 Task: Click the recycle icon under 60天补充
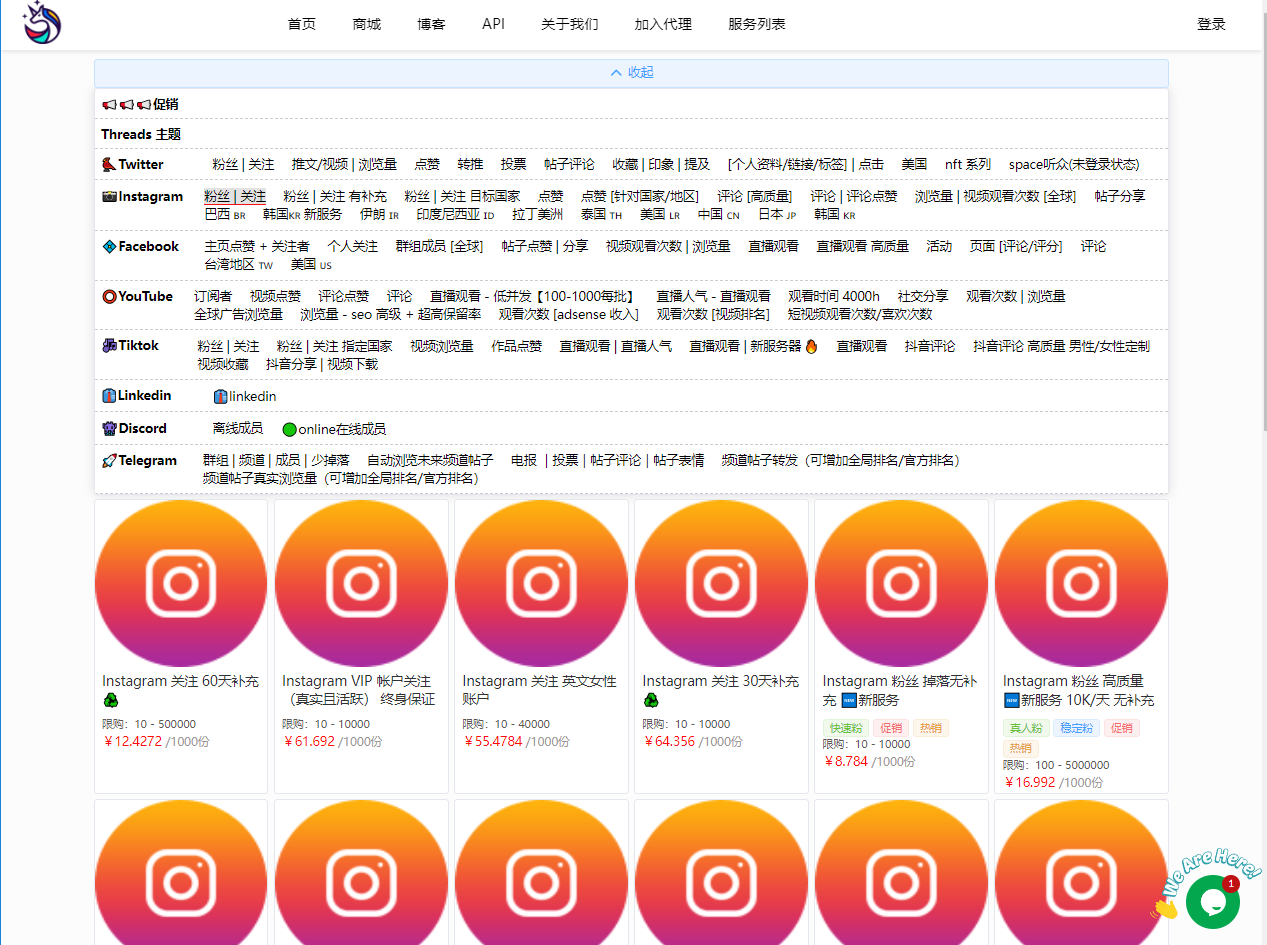point(110,701)
